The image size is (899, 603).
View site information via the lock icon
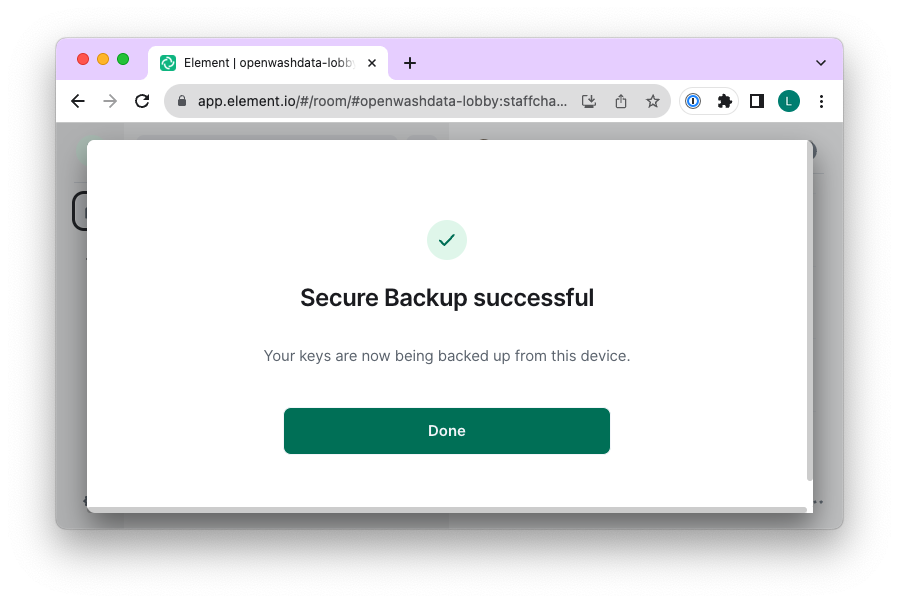pyautogui.click(x=182, y=101)
